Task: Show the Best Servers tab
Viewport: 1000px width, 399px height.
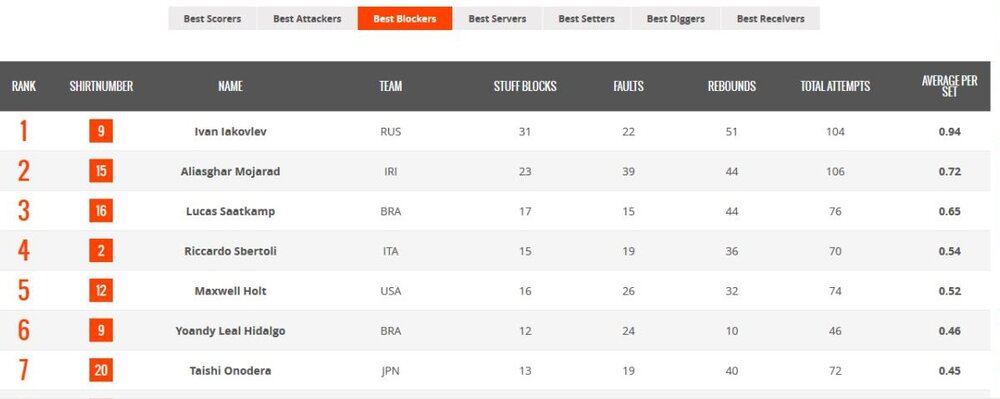Action: point(497,18)
